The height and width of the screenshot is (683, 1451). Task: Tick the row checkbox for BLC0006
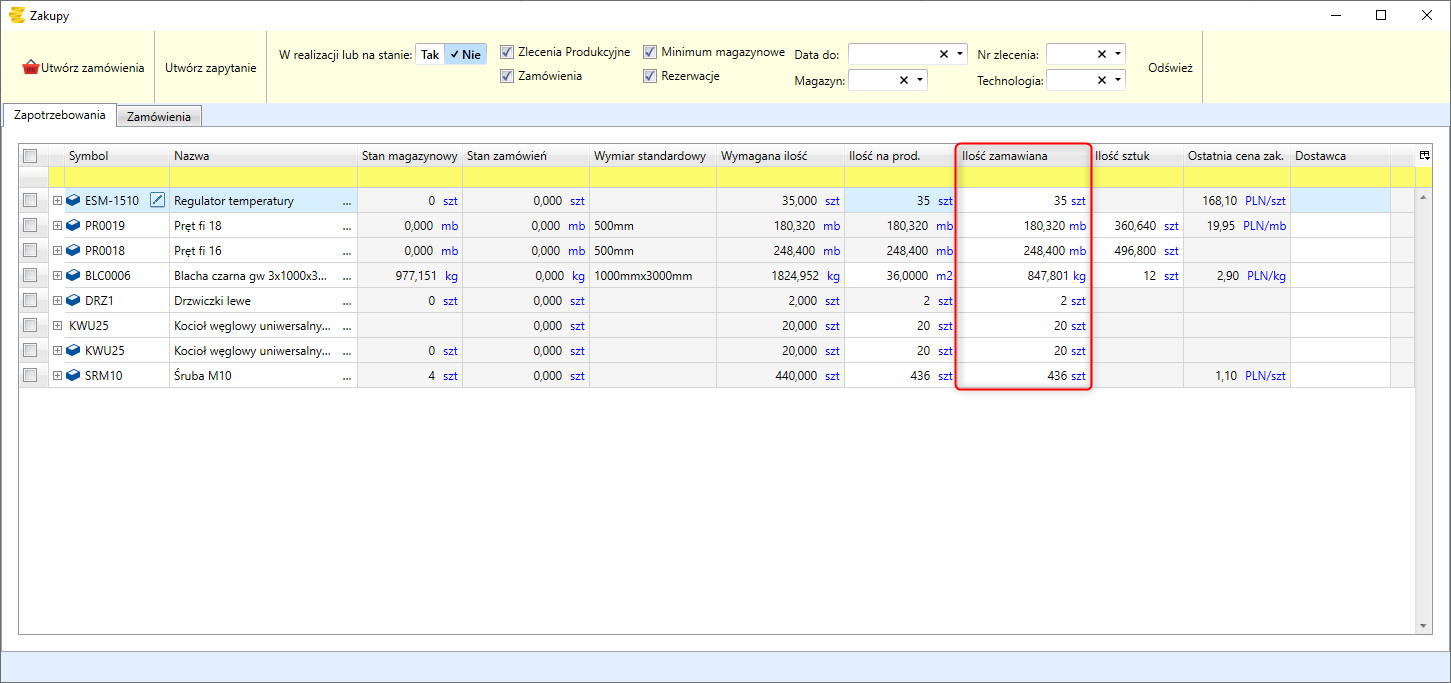(30, 275)
